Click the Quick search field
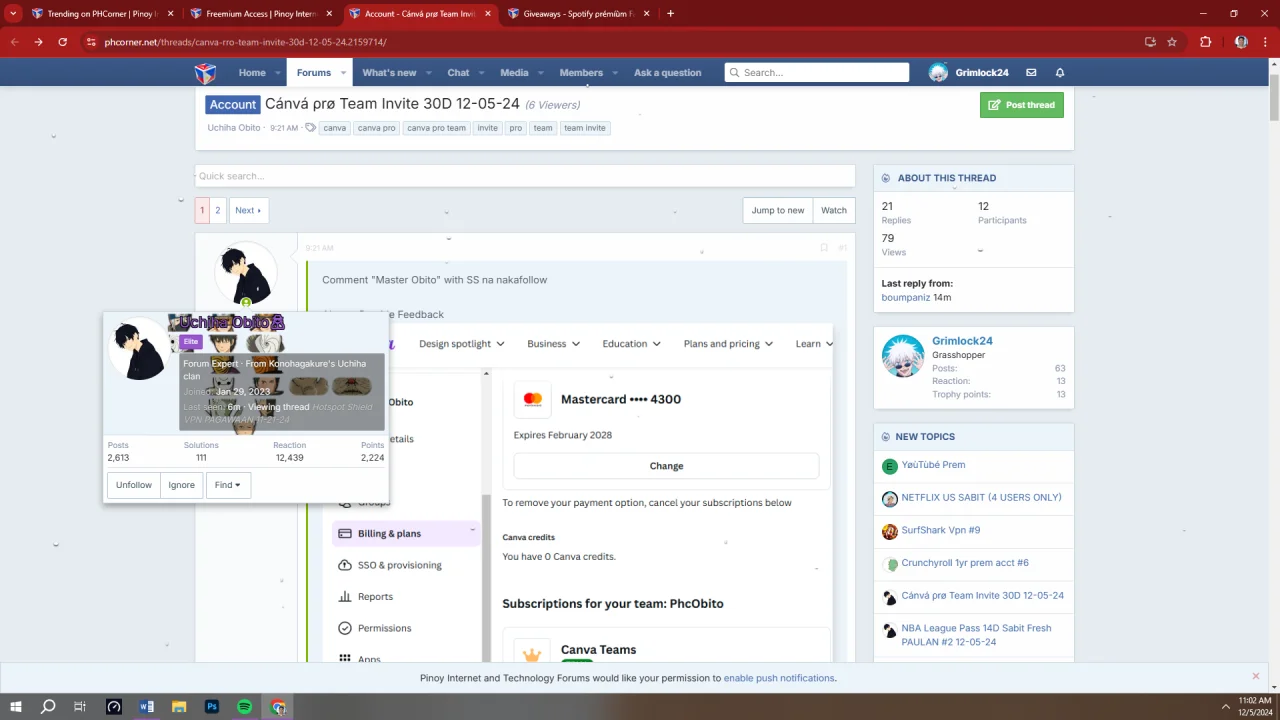 click(x=525, y=176)
